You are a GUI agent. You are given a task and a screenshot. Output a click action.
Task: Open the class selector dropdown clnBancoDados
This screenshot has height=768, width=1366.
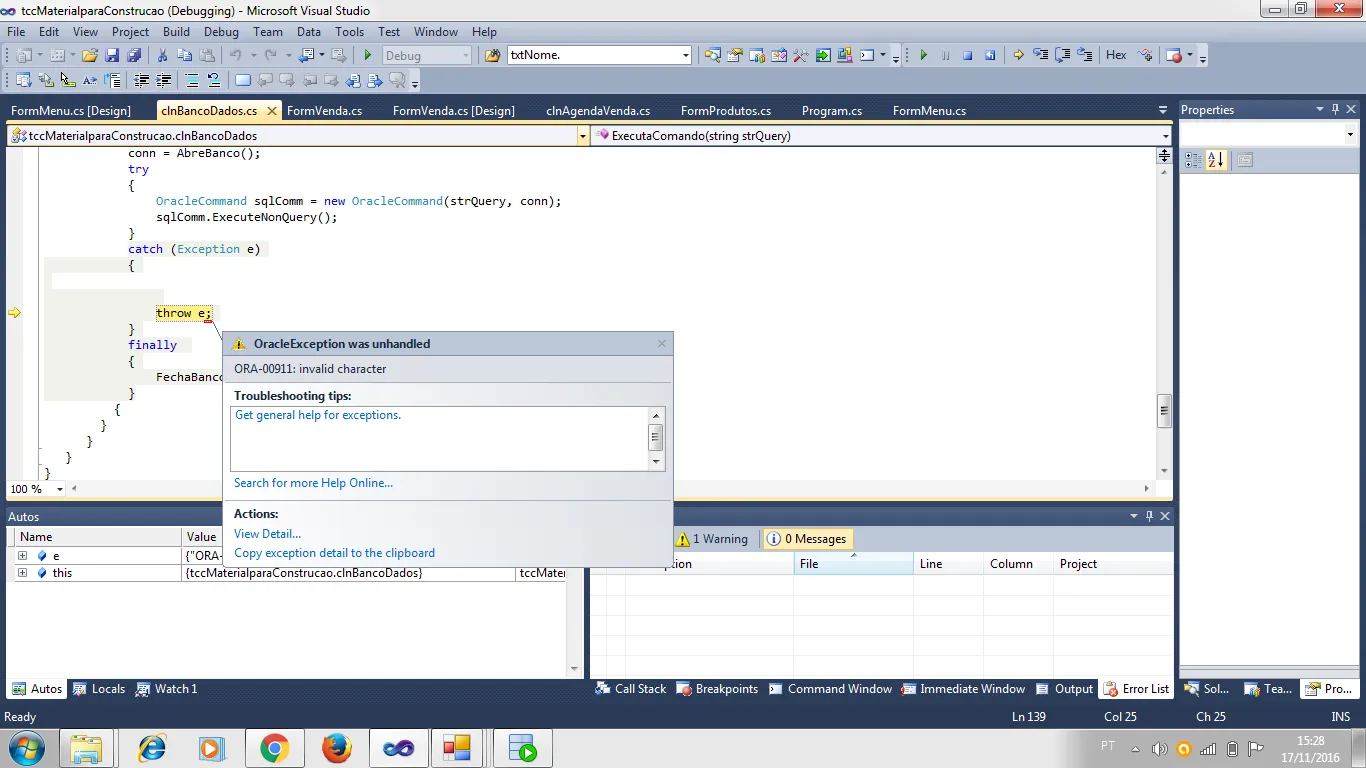[583, 136]
